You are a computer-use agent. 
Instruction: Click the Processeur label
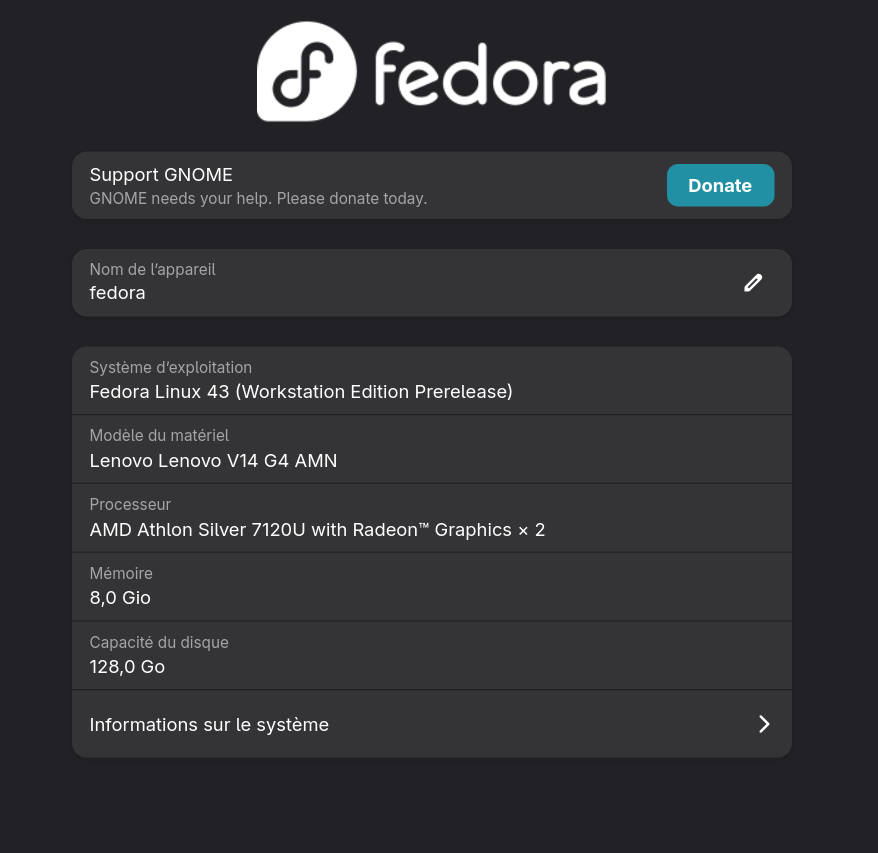click(130, 504)
